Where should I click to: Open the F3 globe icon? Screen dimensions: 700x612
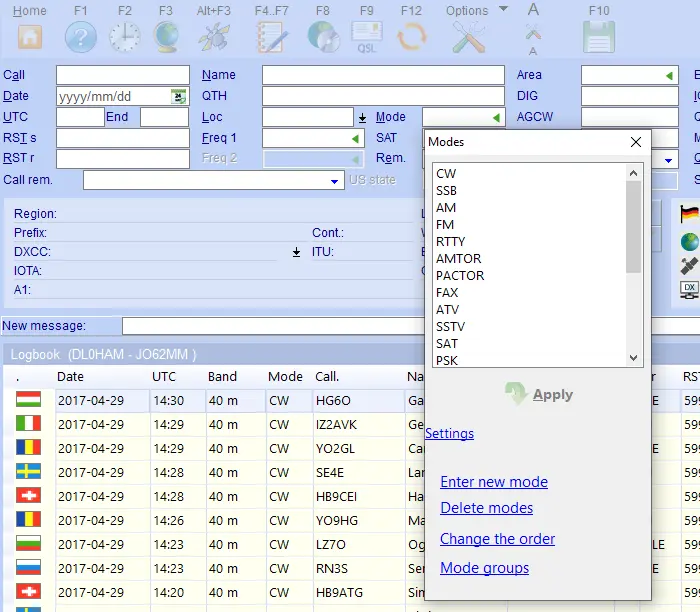166,37
